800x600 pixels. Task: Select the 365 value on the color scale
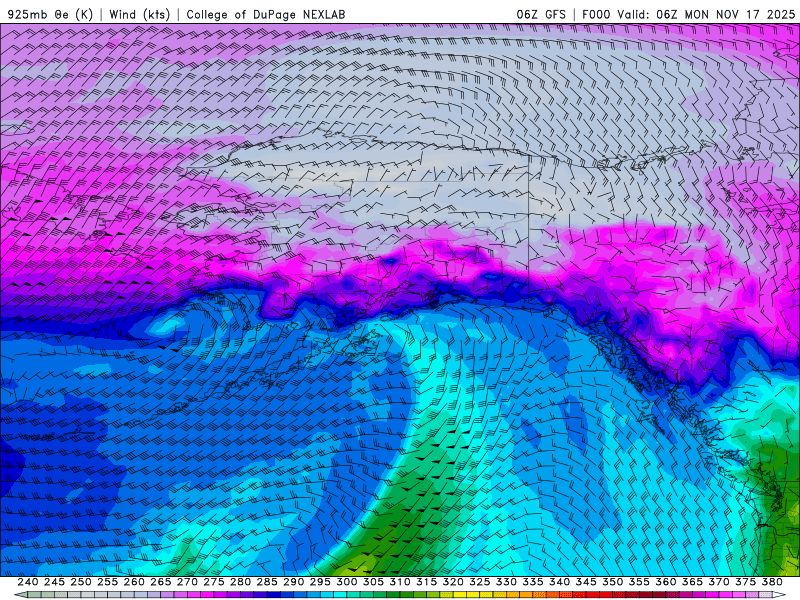pos(692,582)
